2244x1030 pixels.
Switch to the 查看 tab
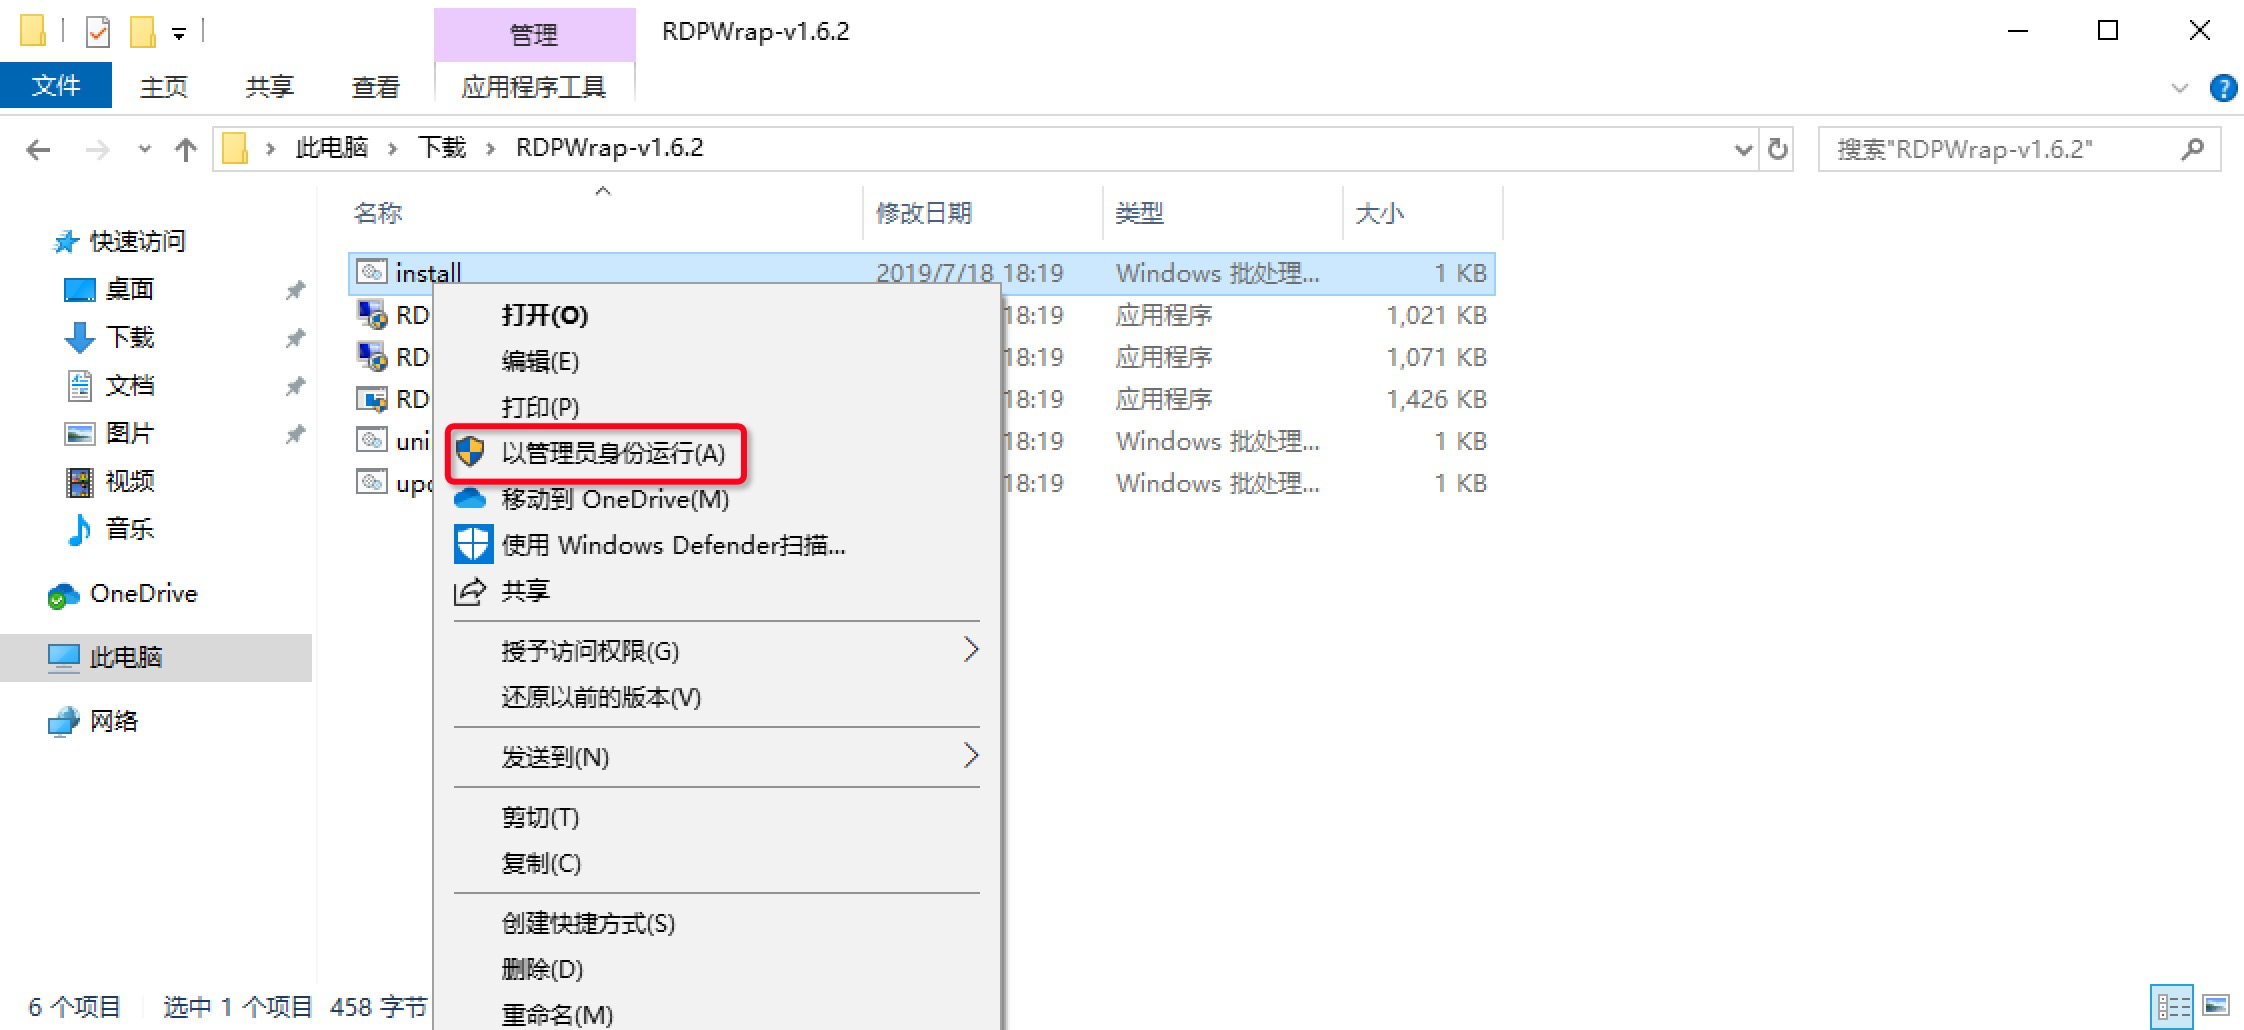coord(376,87)
